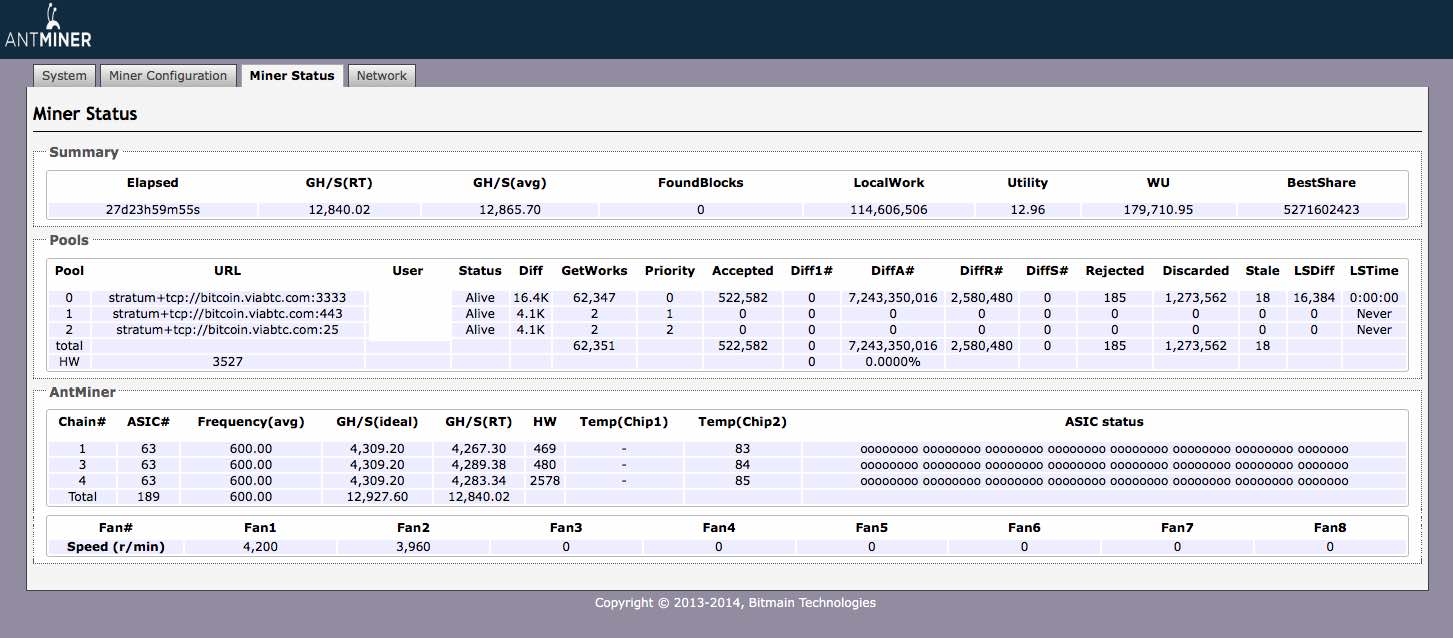Click the AntMiner logo in header
The height and width of the screenshot is (638, 1453).
48,28
